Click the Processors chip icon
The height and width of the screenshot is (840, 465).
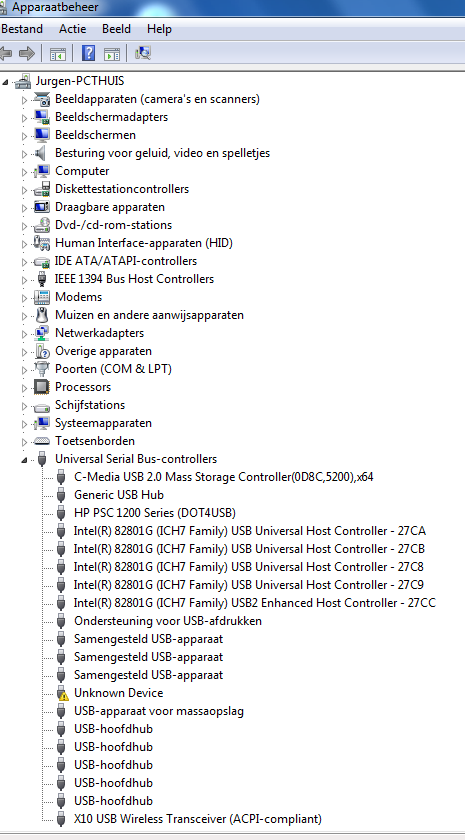click(x=41, y=387)
